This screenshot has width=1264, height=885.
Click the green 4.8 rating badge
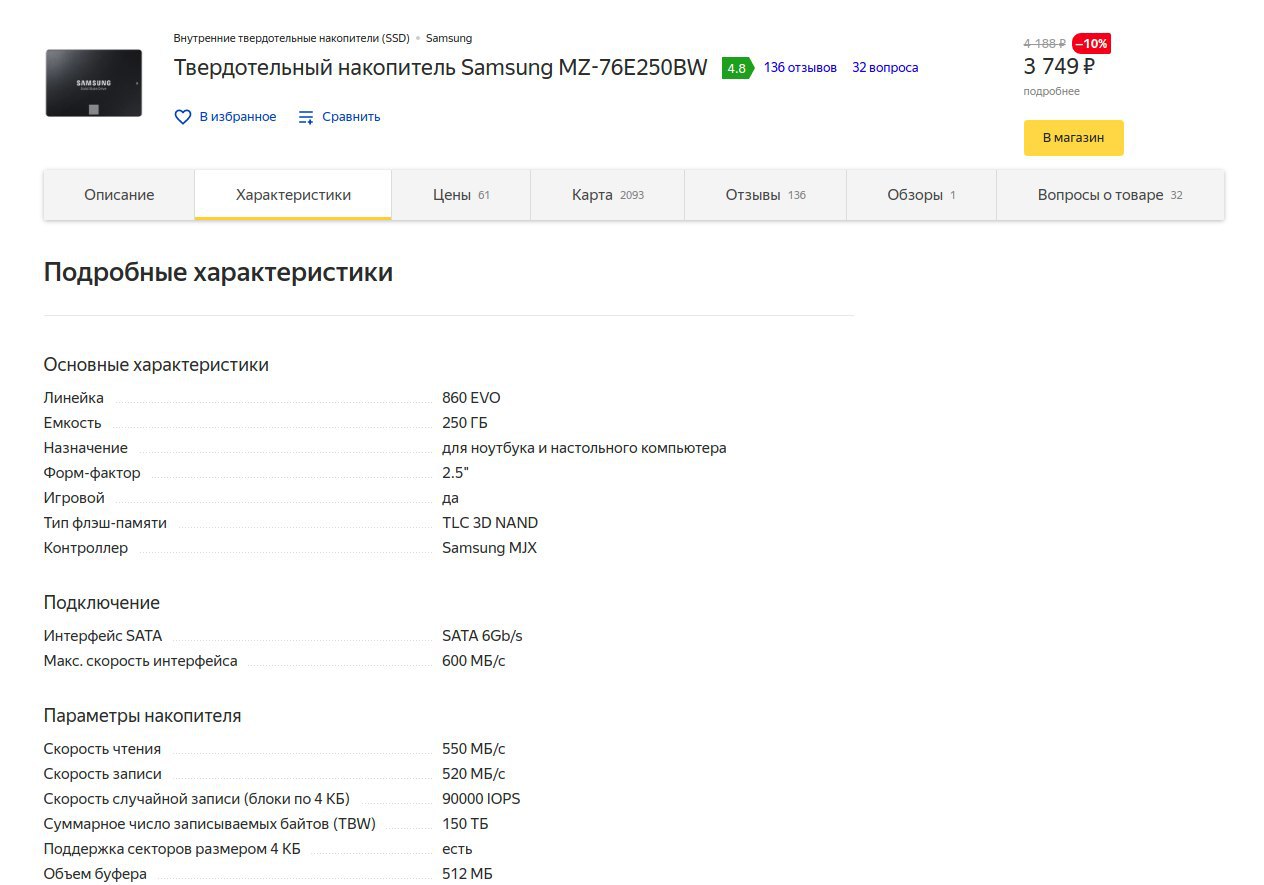coord(737,68)
